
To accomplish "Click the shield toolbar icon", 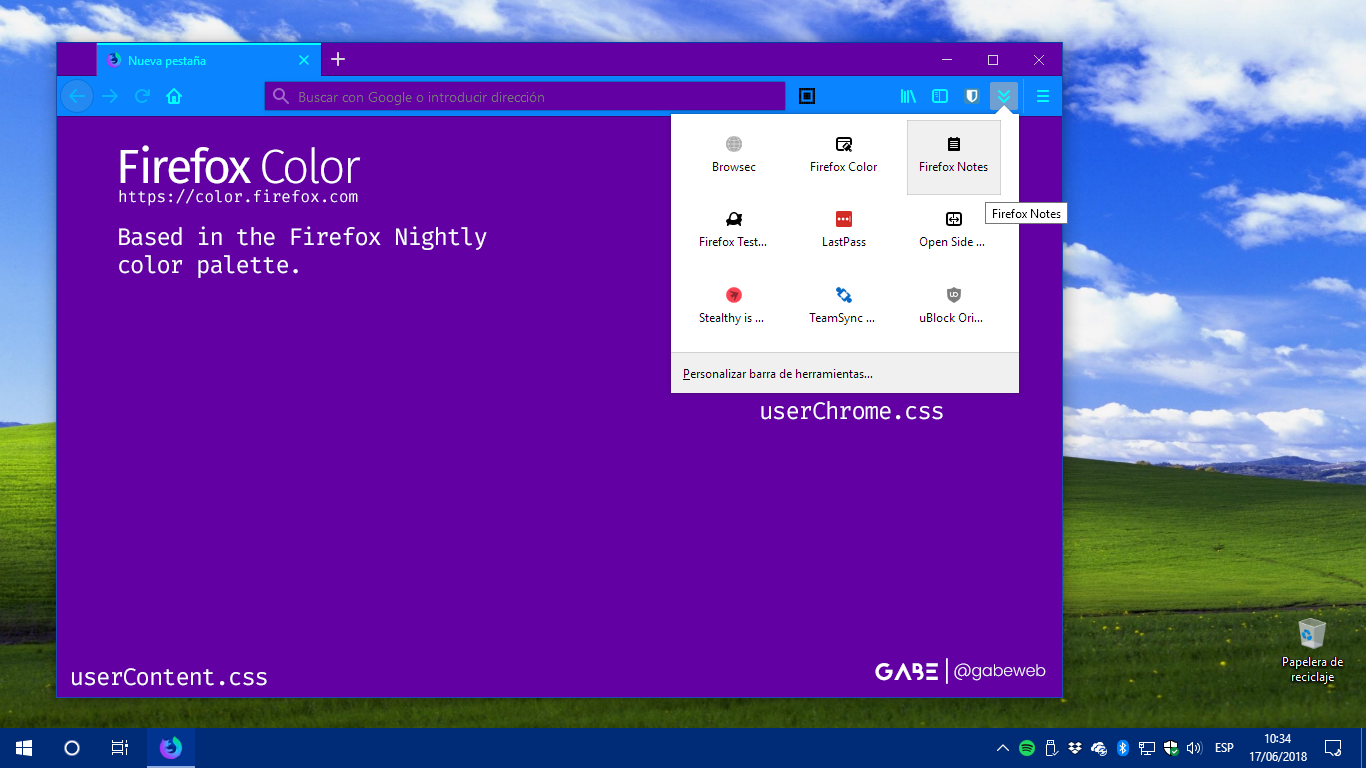I will click(x=972, y=97).
